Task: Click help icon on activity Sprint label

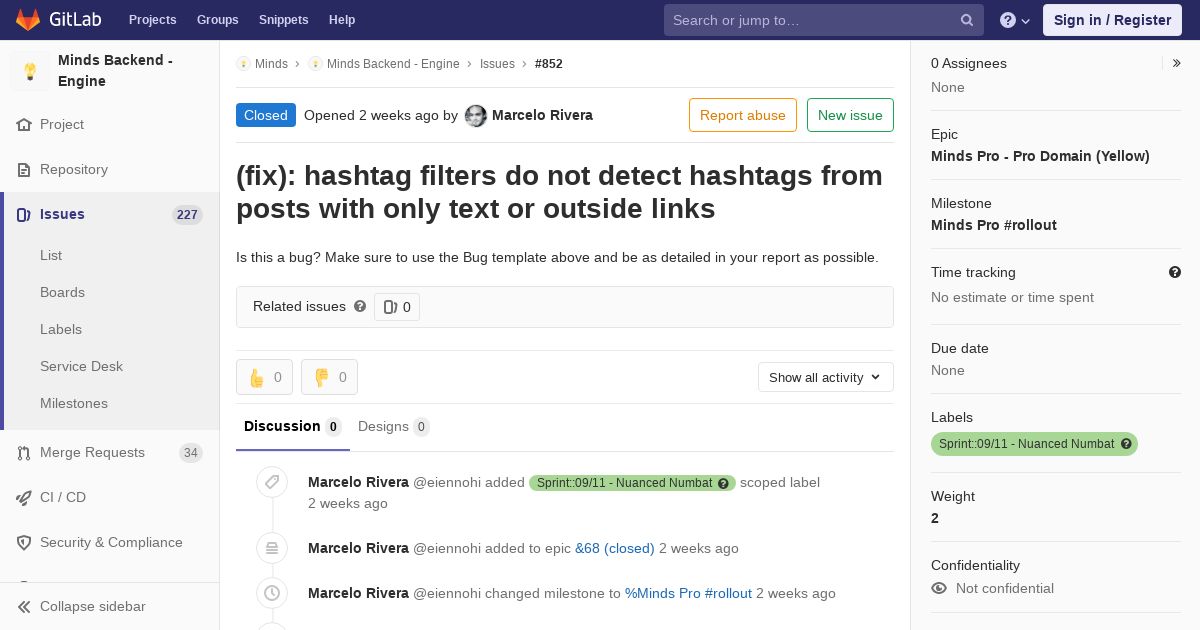Action: click(723, 483)
